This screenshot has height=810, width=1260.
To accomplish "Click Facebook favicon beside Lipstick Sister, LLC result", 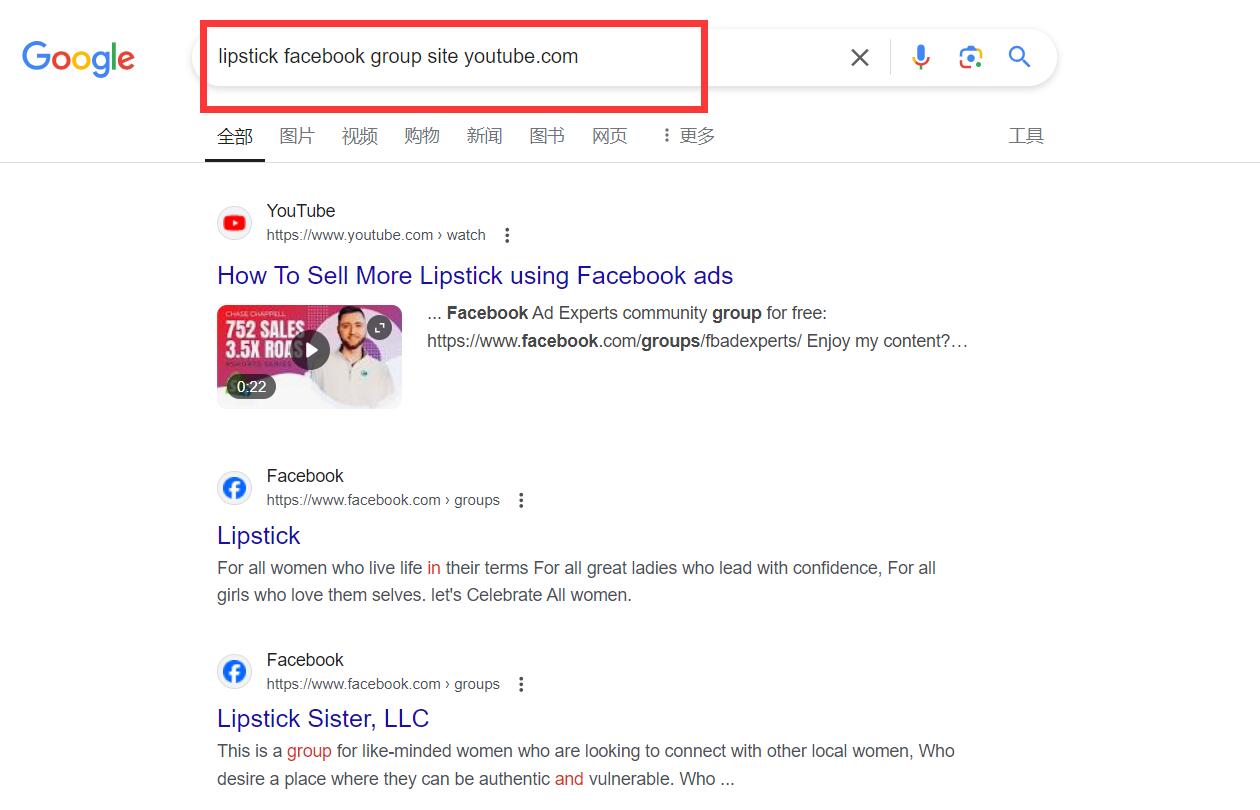I will (235, 672).
